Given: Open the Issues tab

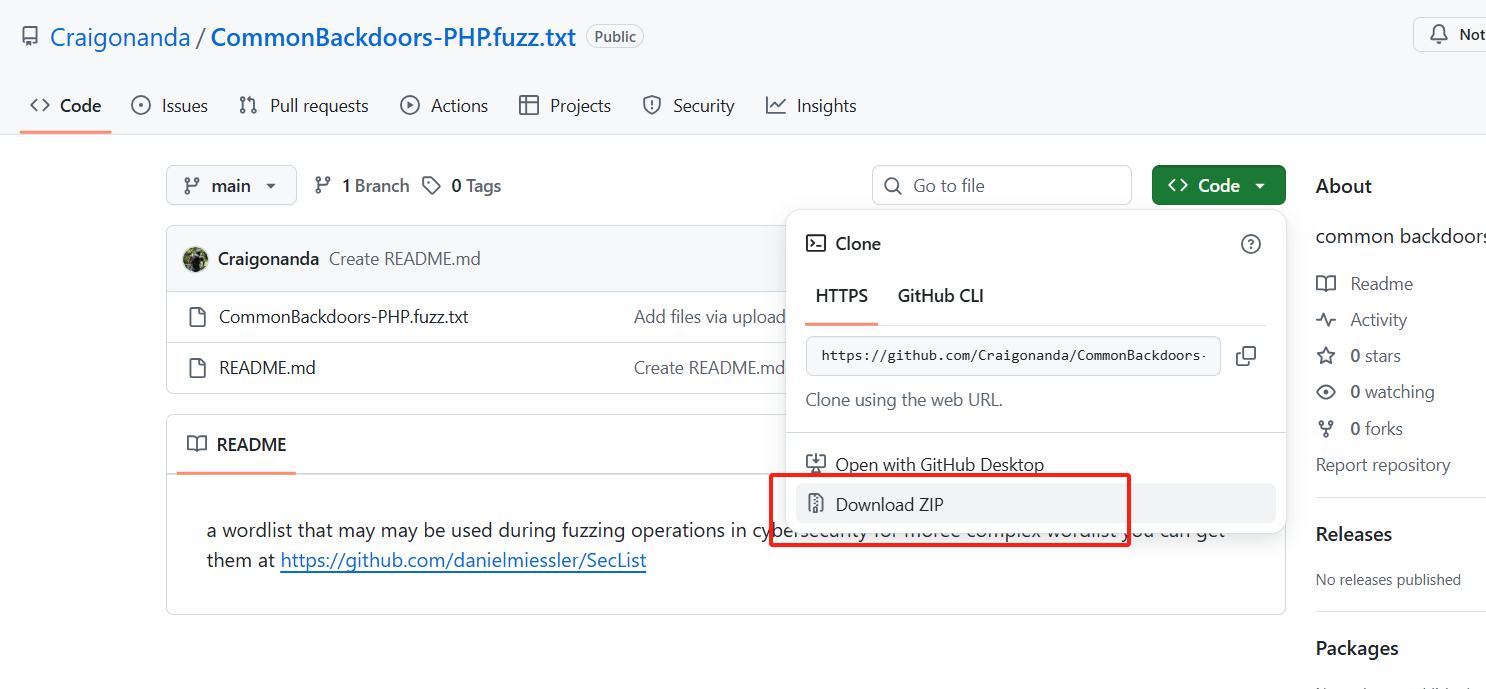Looking at the screenshot, I should [x=170, y=106].
